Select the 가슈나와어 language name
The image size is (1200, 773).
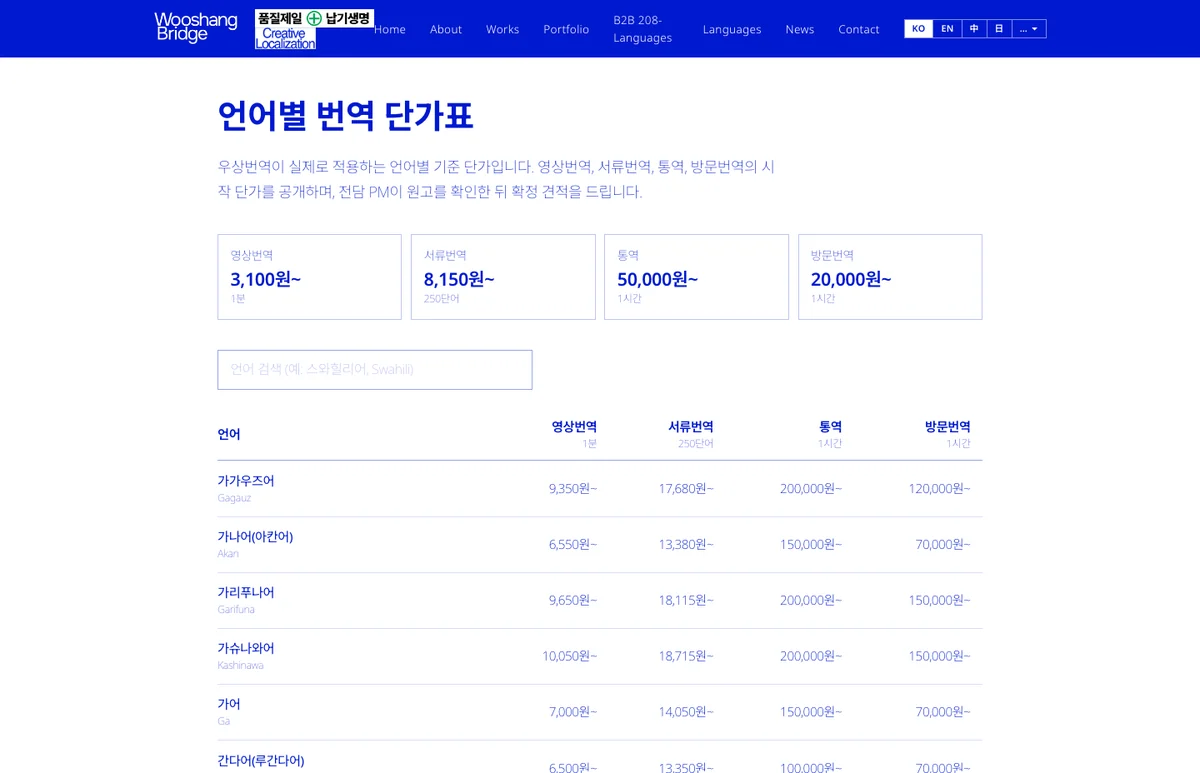(x=246, y=649)
